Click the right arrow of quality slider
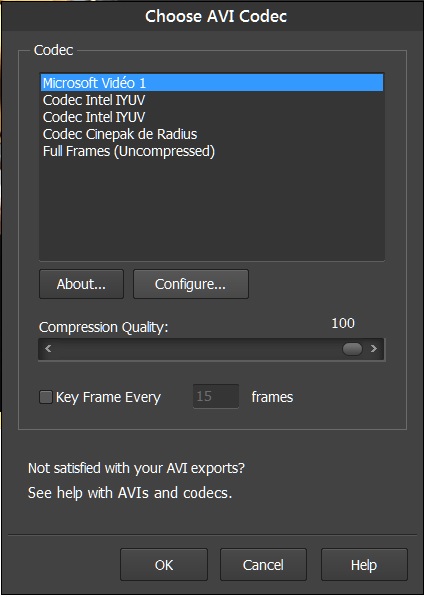This screenshot has height=597, width=424. 374,349
